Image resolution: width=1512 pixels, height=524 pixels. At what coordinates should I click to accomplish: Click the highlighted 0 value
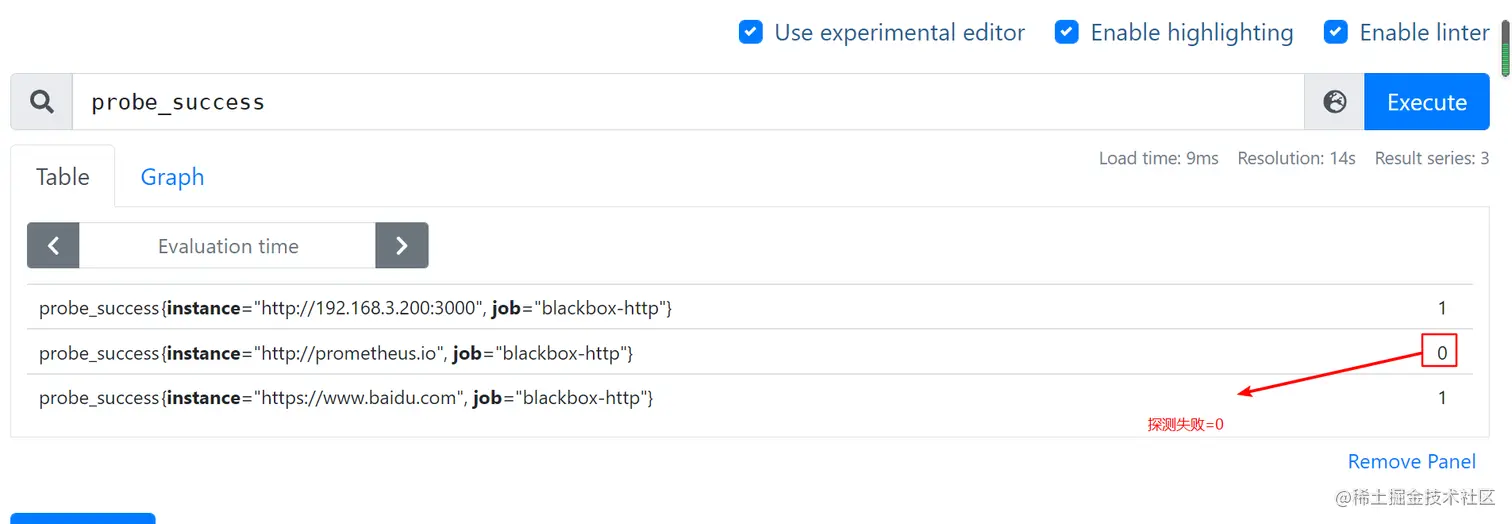pyautogui.click(x=1440, y=353)
